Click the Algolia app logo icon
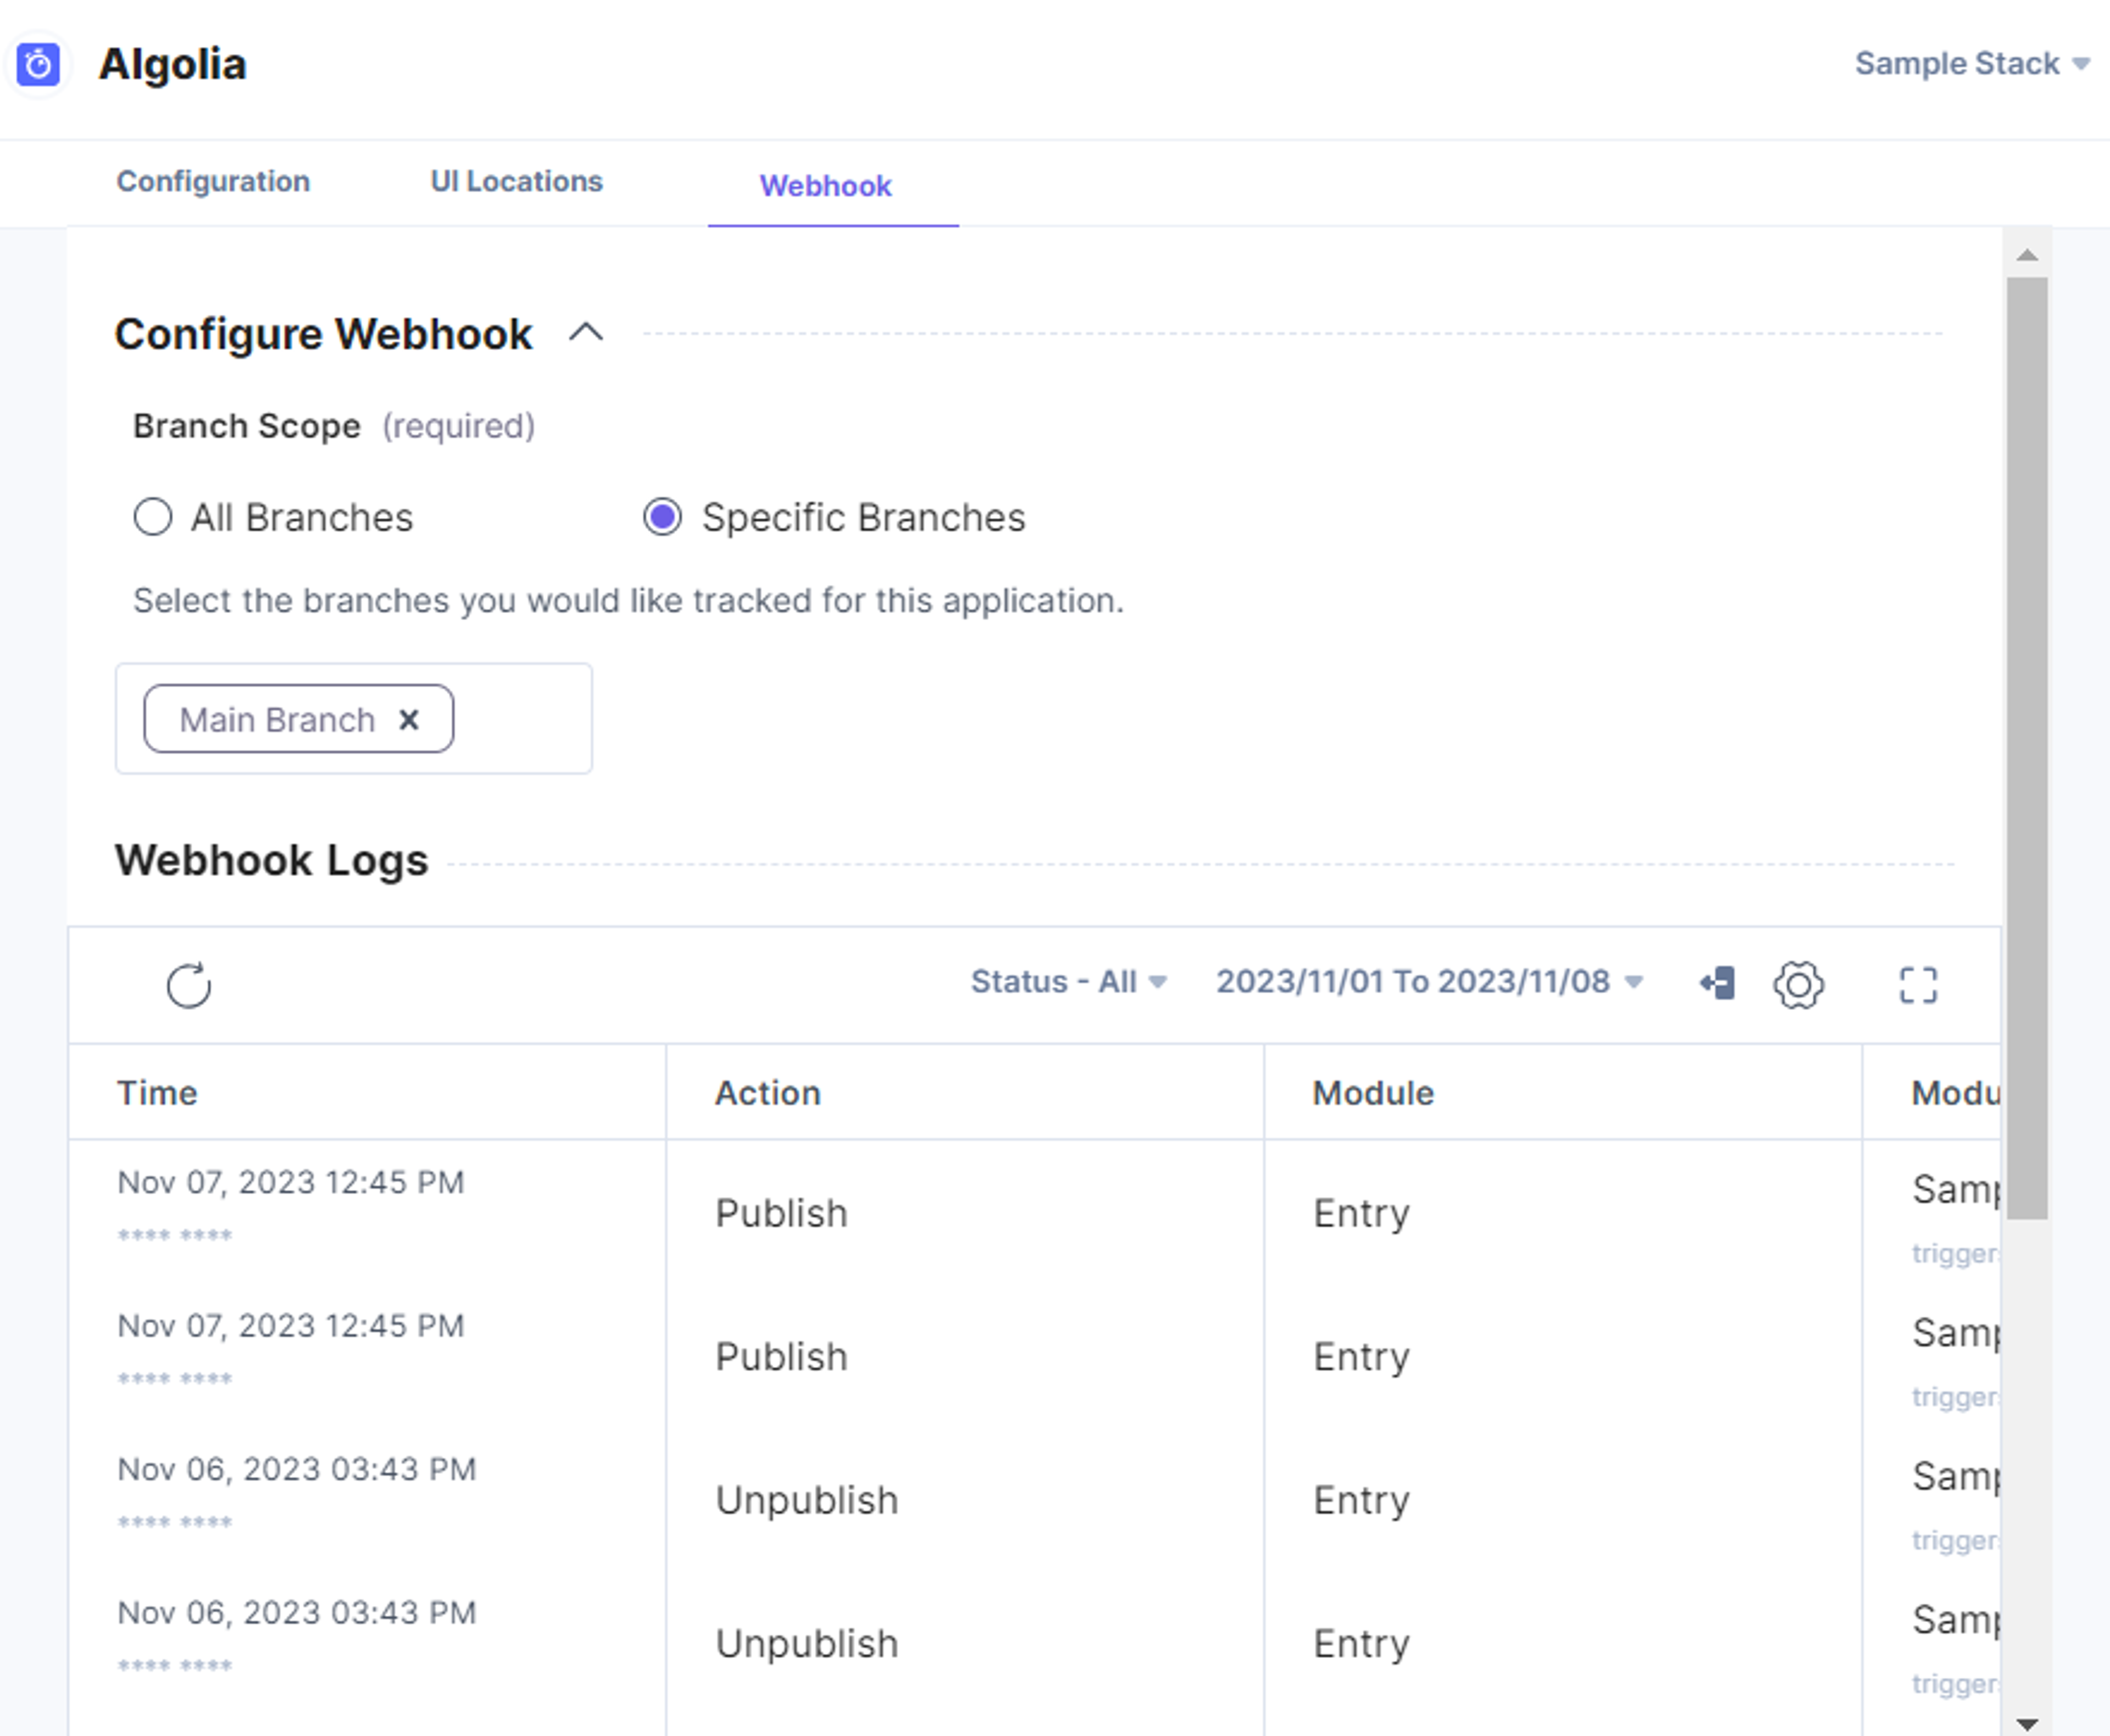This screenshot has height=1736, width=2110. coord(39,65)
